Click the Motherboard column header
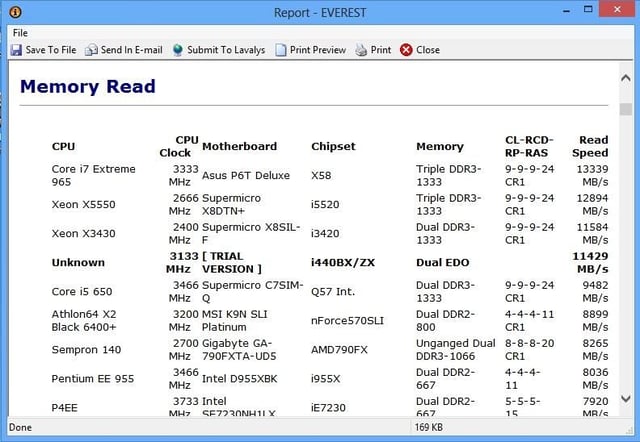The height and width of the screenshot is (442, 640). click(x=240, y=147)
